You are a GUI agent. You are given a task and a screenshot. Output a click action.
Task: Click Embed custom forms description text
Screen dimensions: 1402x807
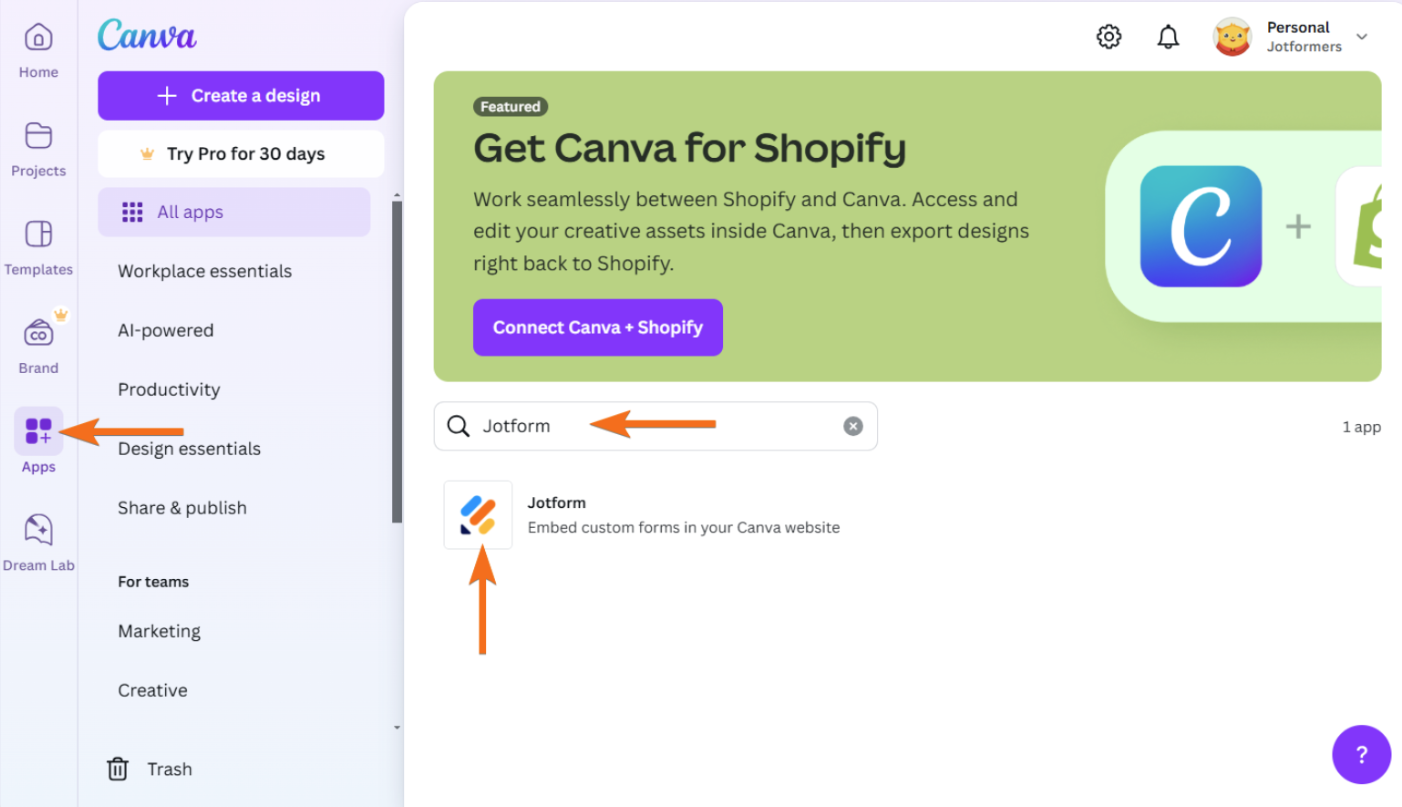684,527
